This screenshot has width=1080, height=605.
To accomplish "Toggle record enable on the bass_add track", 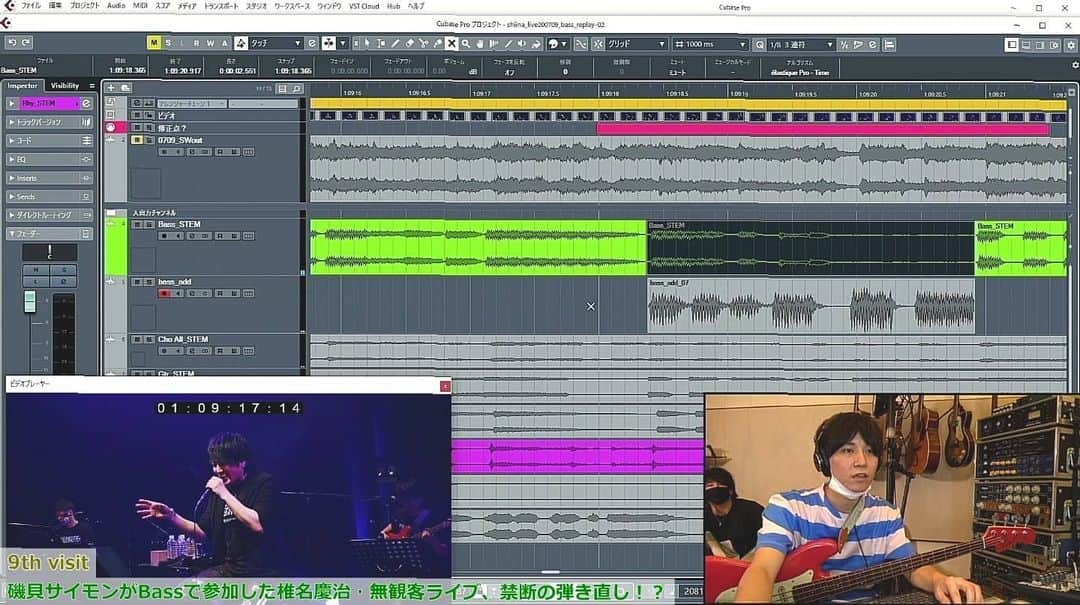I will [x=164, y=294].
